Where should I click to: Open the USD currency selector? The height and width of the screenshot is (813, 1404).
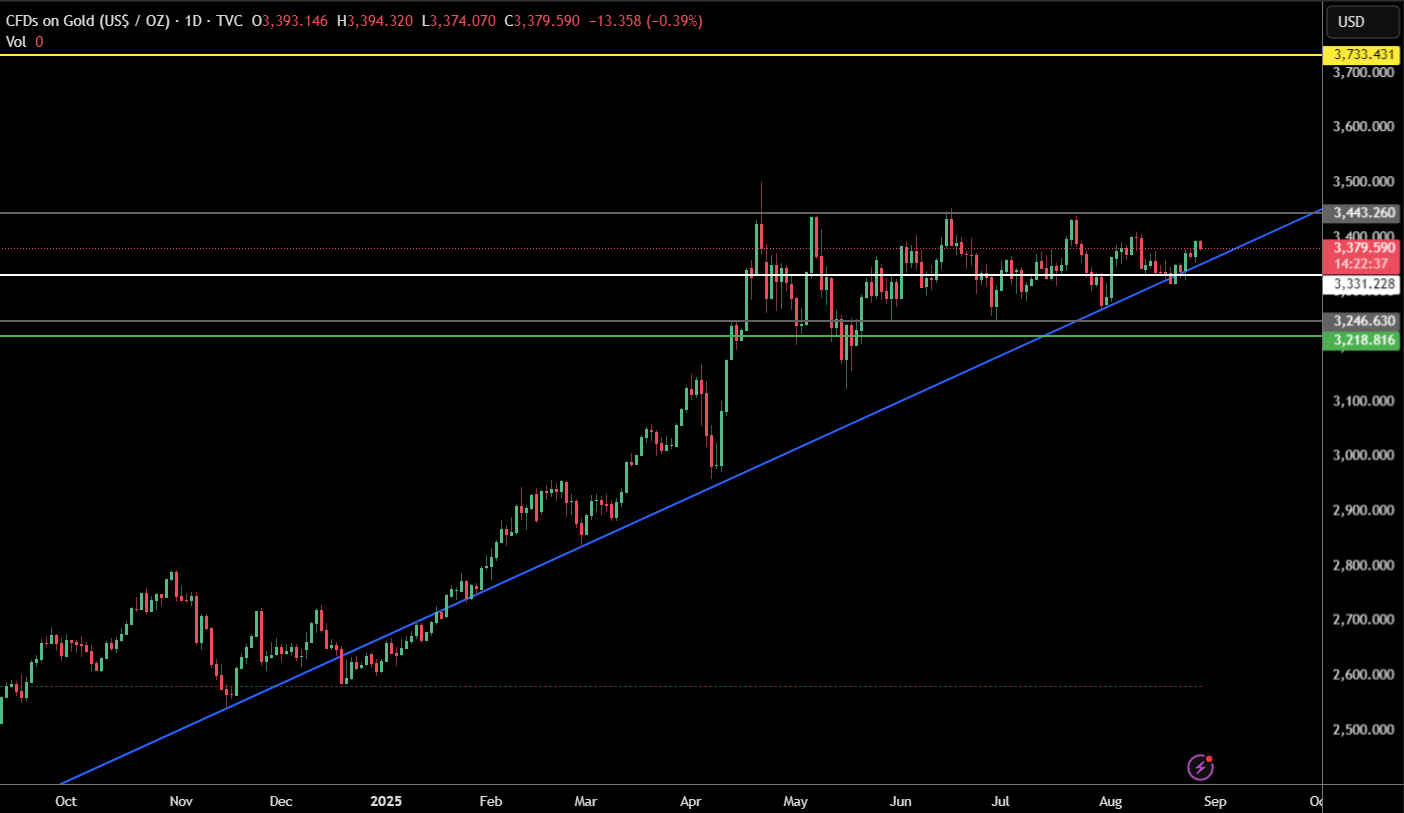pos(1362,21)
